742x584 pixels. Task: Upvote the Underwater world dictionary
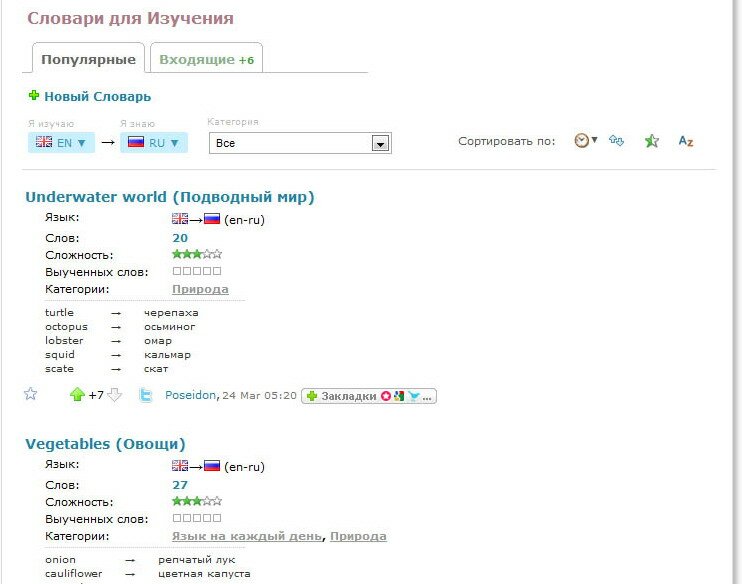coord(77,395)
